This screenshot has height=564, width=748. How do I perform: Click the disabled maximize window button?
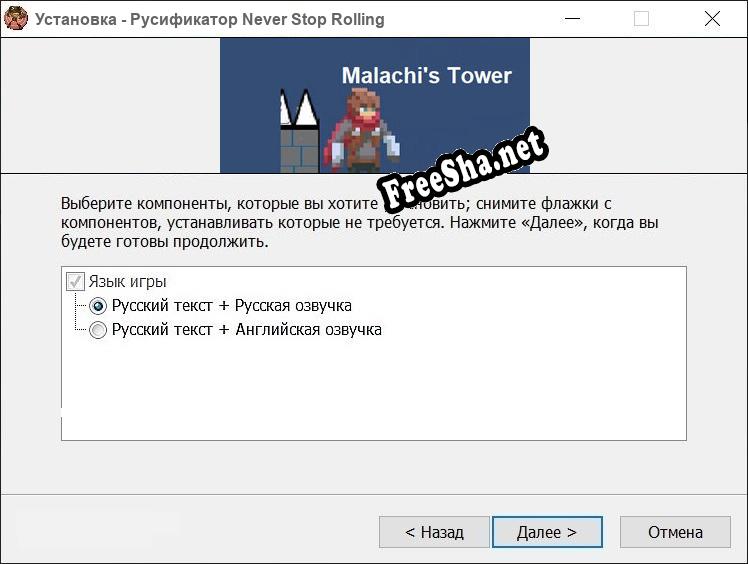641,19
